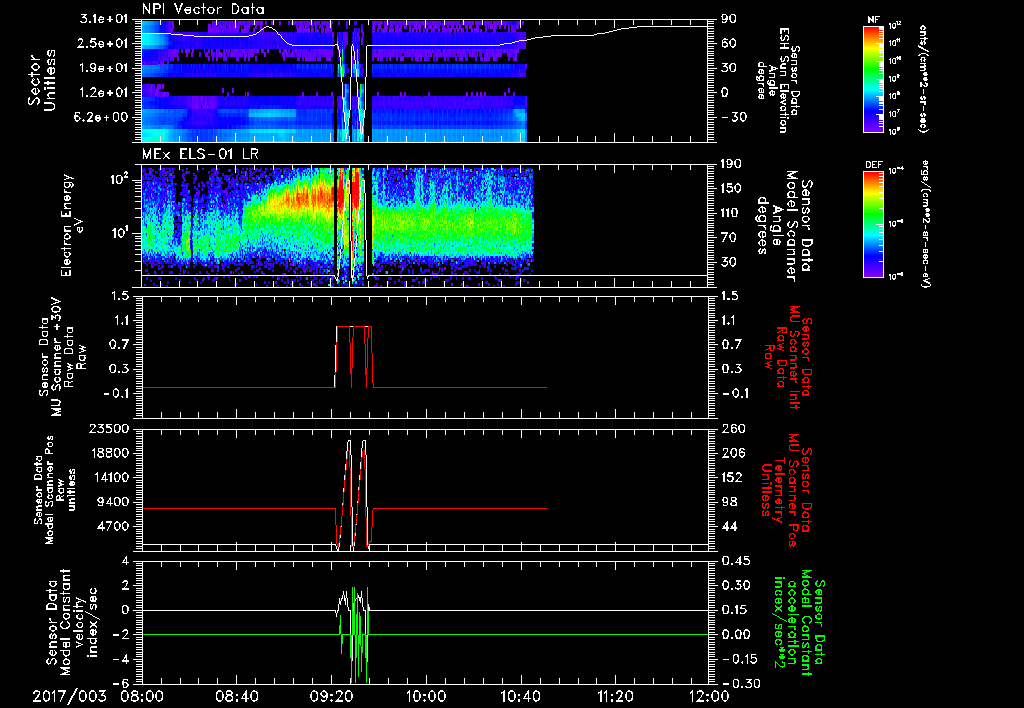Click the 10:40 time axis label

[520, 696]
